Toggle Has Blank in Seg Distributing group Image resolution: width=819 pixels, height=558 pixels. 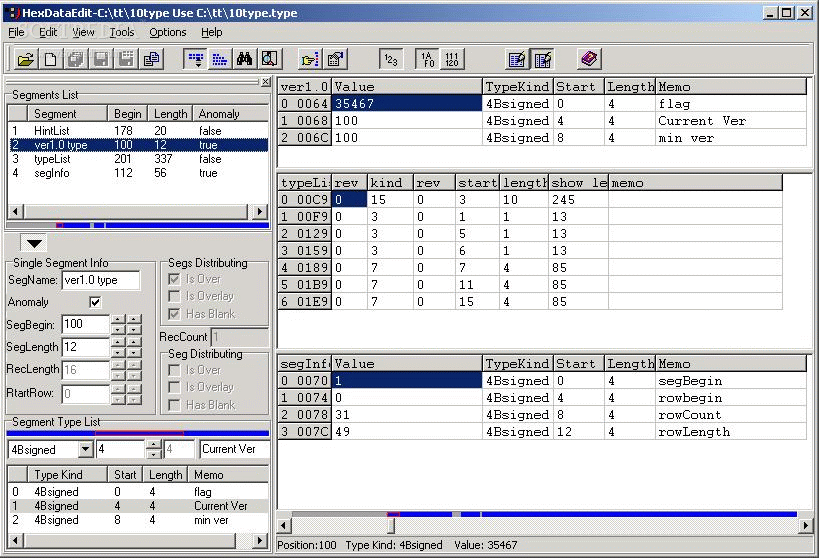click(174, 405)
